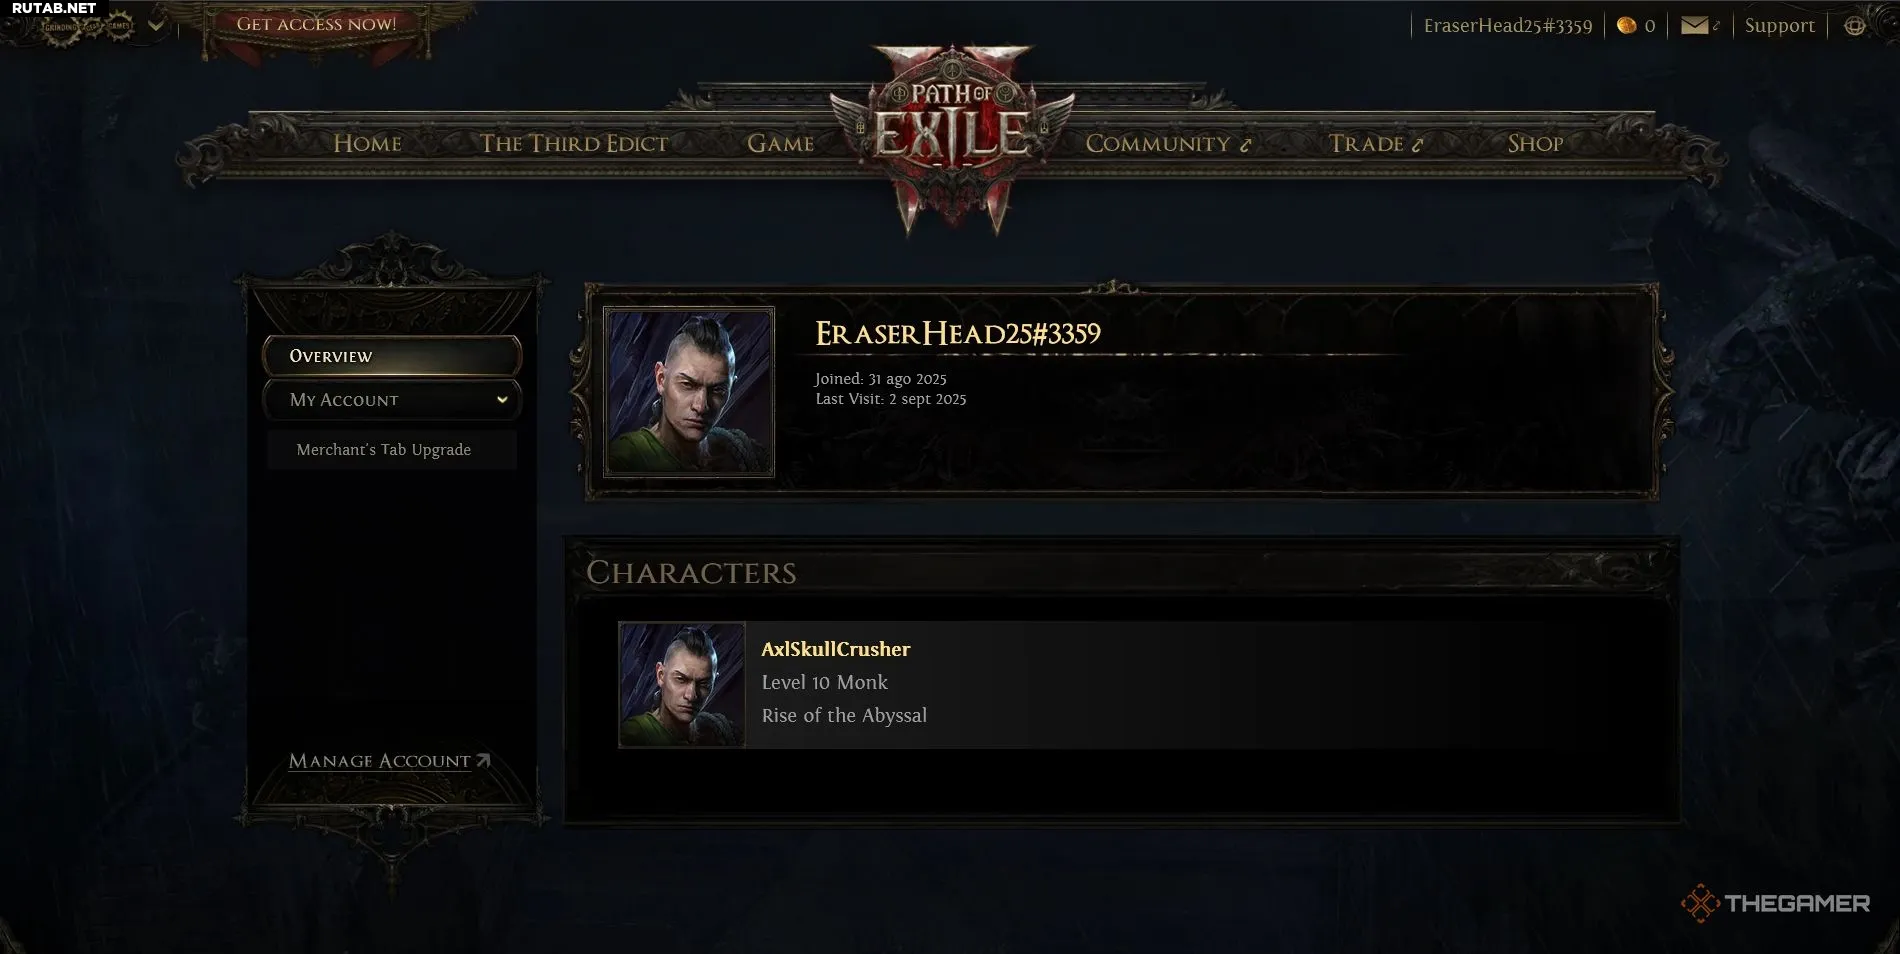This screenshot has height=954, width=1900.
Task: Click the Manage Account external arrow icon
Action: pos(483,760)
